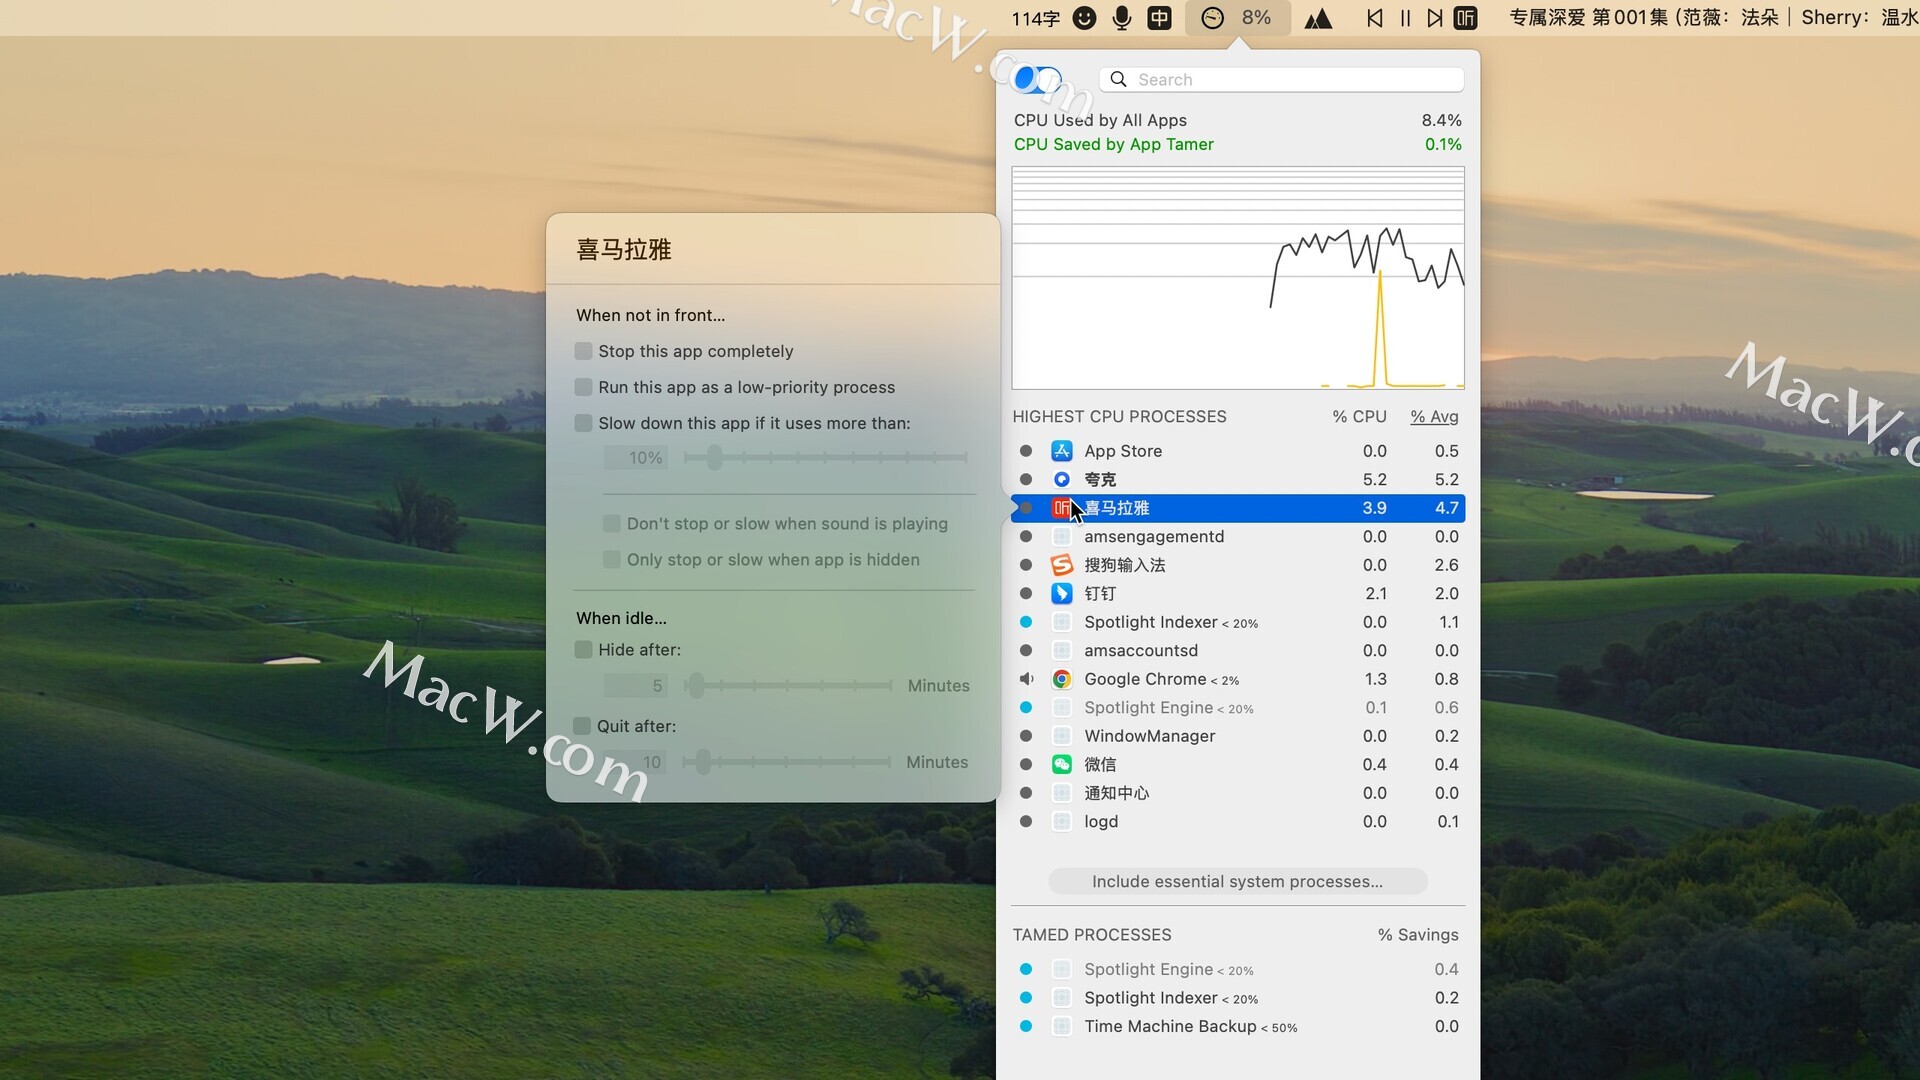Check Don't stop or slow when sound playing

[612, 524]
